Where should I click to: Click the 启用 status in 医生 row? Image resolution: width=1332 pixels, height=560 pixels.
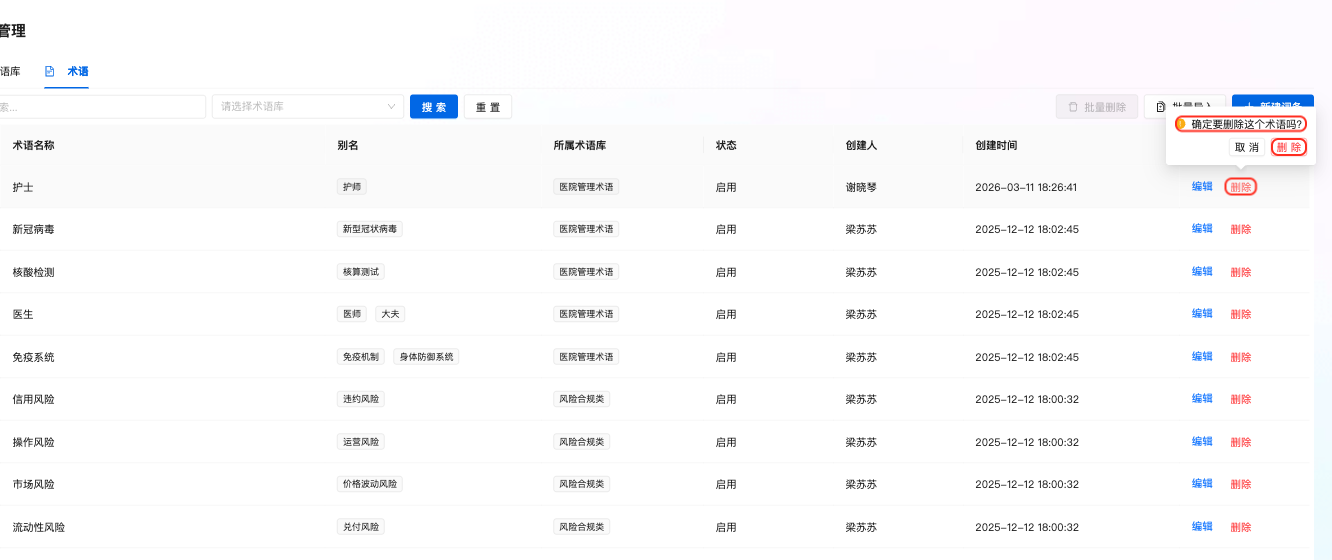point(726,314)
